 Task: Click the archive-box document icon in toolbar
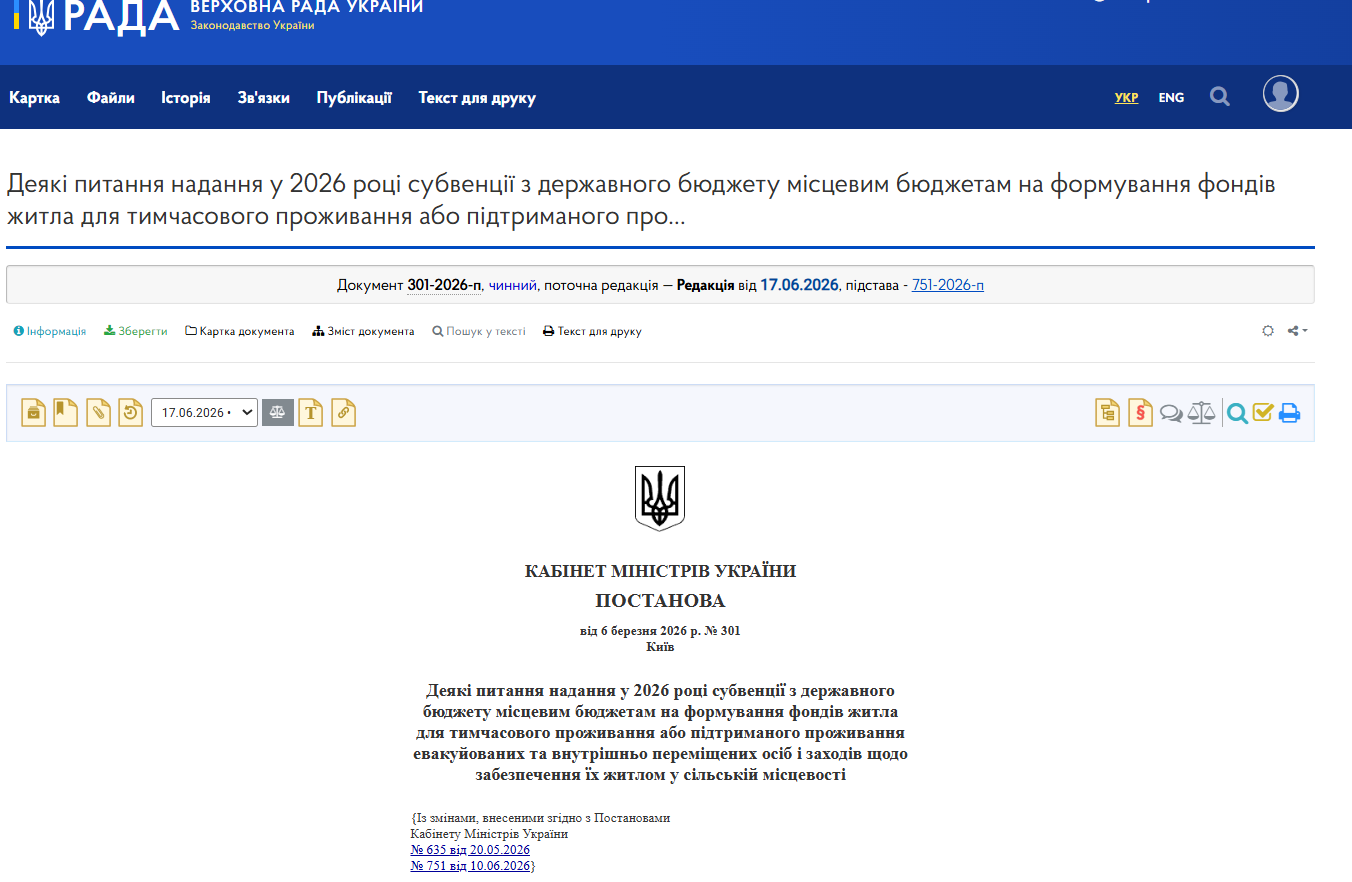coord(34,412)
